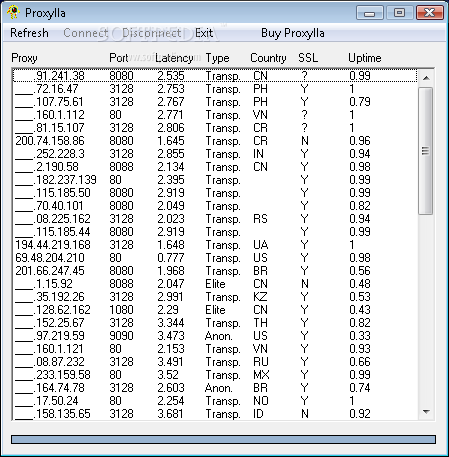Screen dimensions: 449x457
Task: Click uptime value 0.56
Action: pyautogui.click(x=360, y=271)
